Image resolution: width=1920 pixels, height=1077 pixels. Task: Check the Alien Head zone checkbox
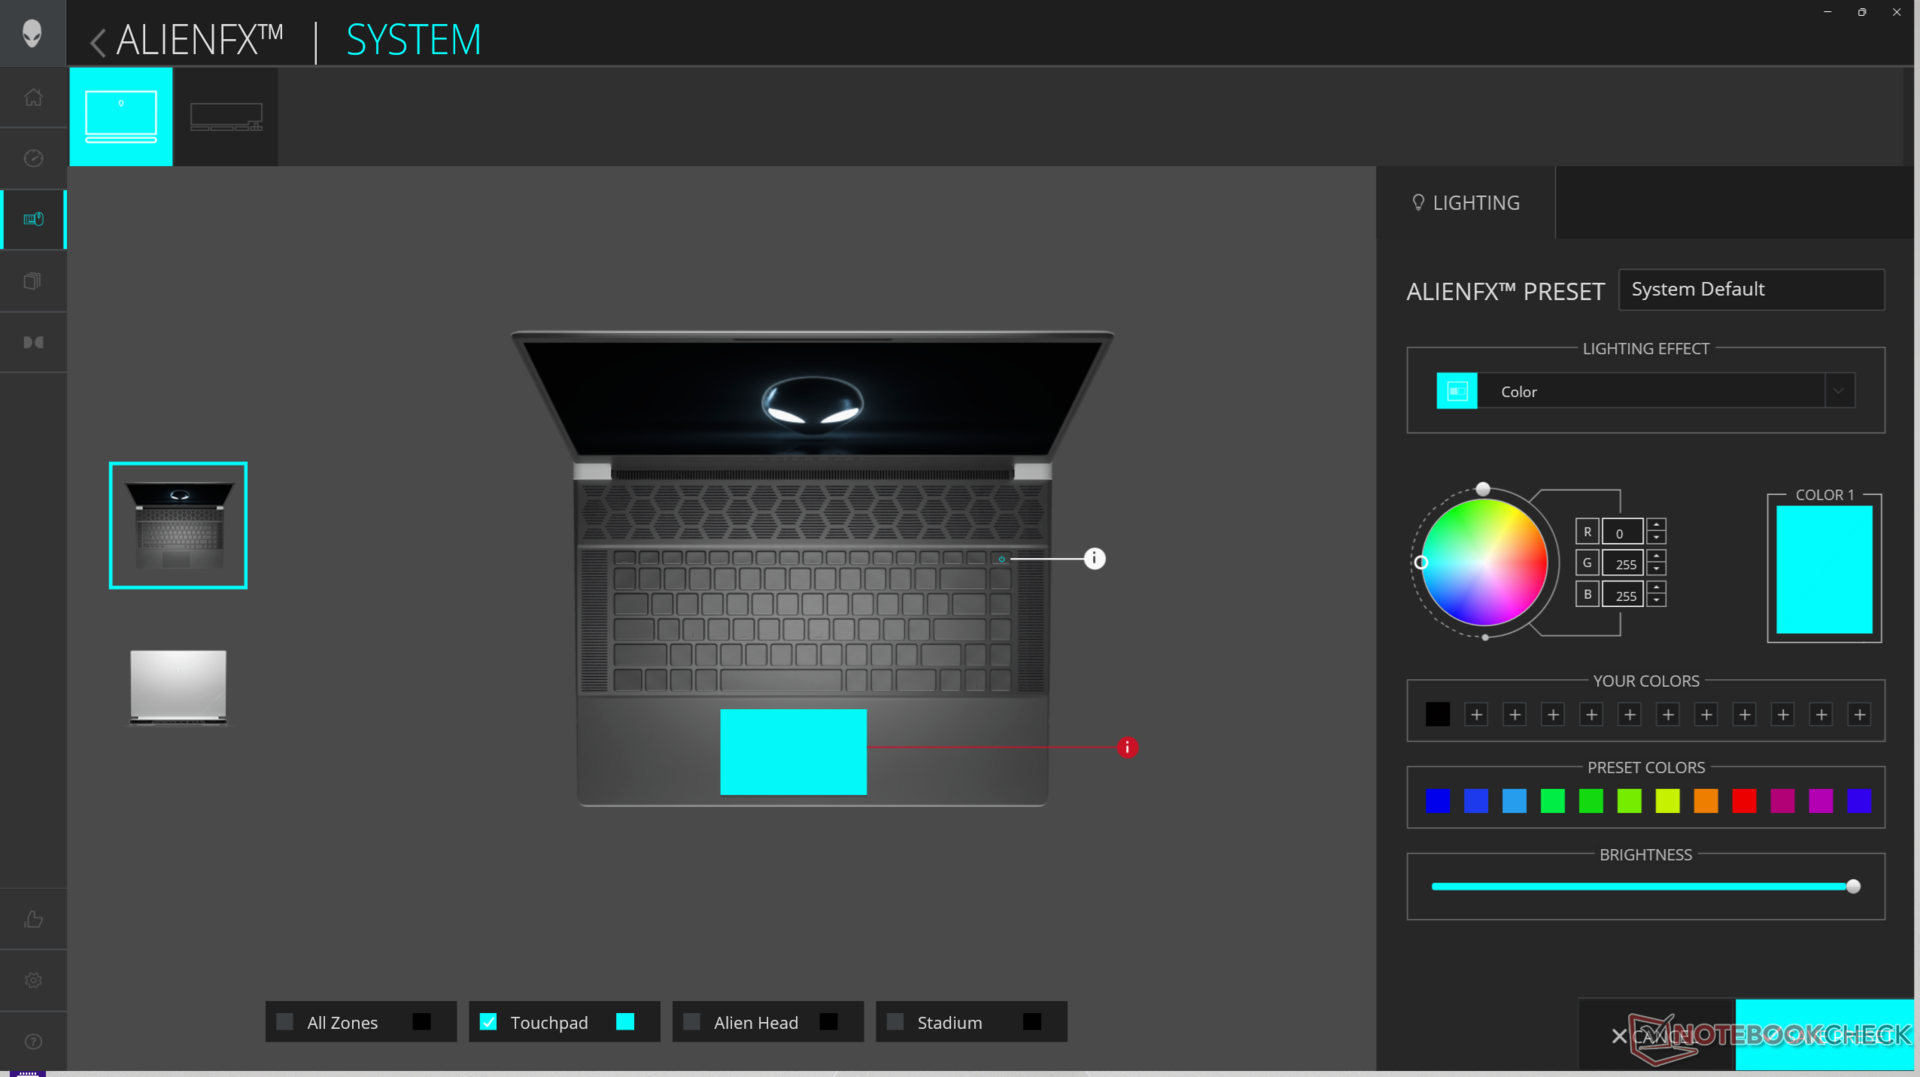pos(691,1022)
